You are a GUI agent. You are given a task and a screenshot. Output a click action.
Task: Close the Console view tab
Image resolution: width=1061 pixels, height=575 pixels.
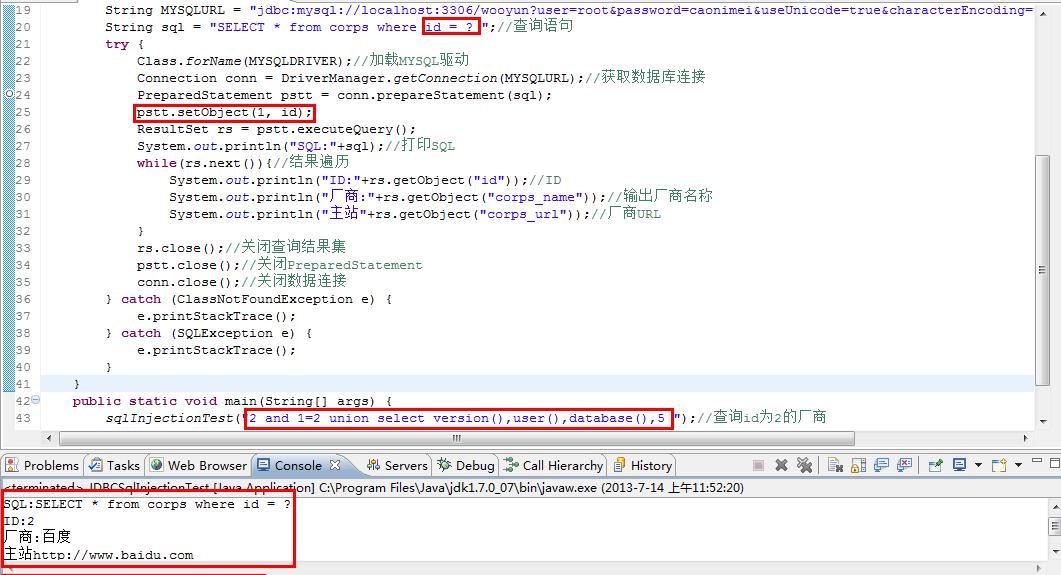335,465
